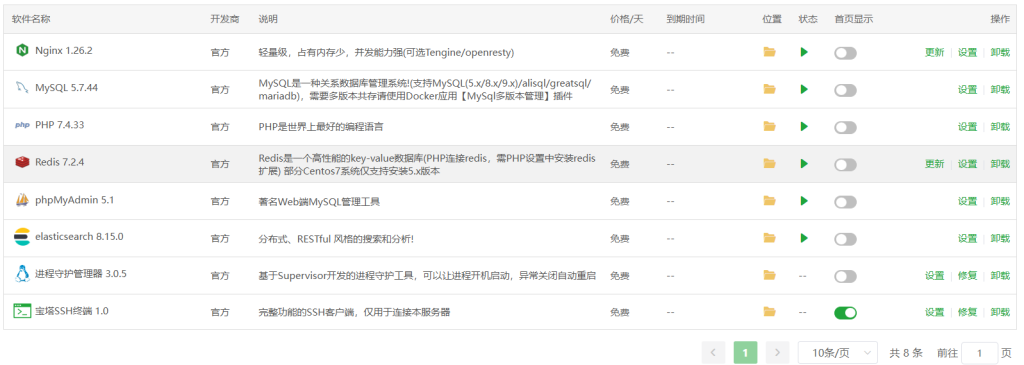Image resolution: width=1024 pixels, height=365 pixels.
Task: Click the Nginx logo icon
Action: tap(22, 50)
